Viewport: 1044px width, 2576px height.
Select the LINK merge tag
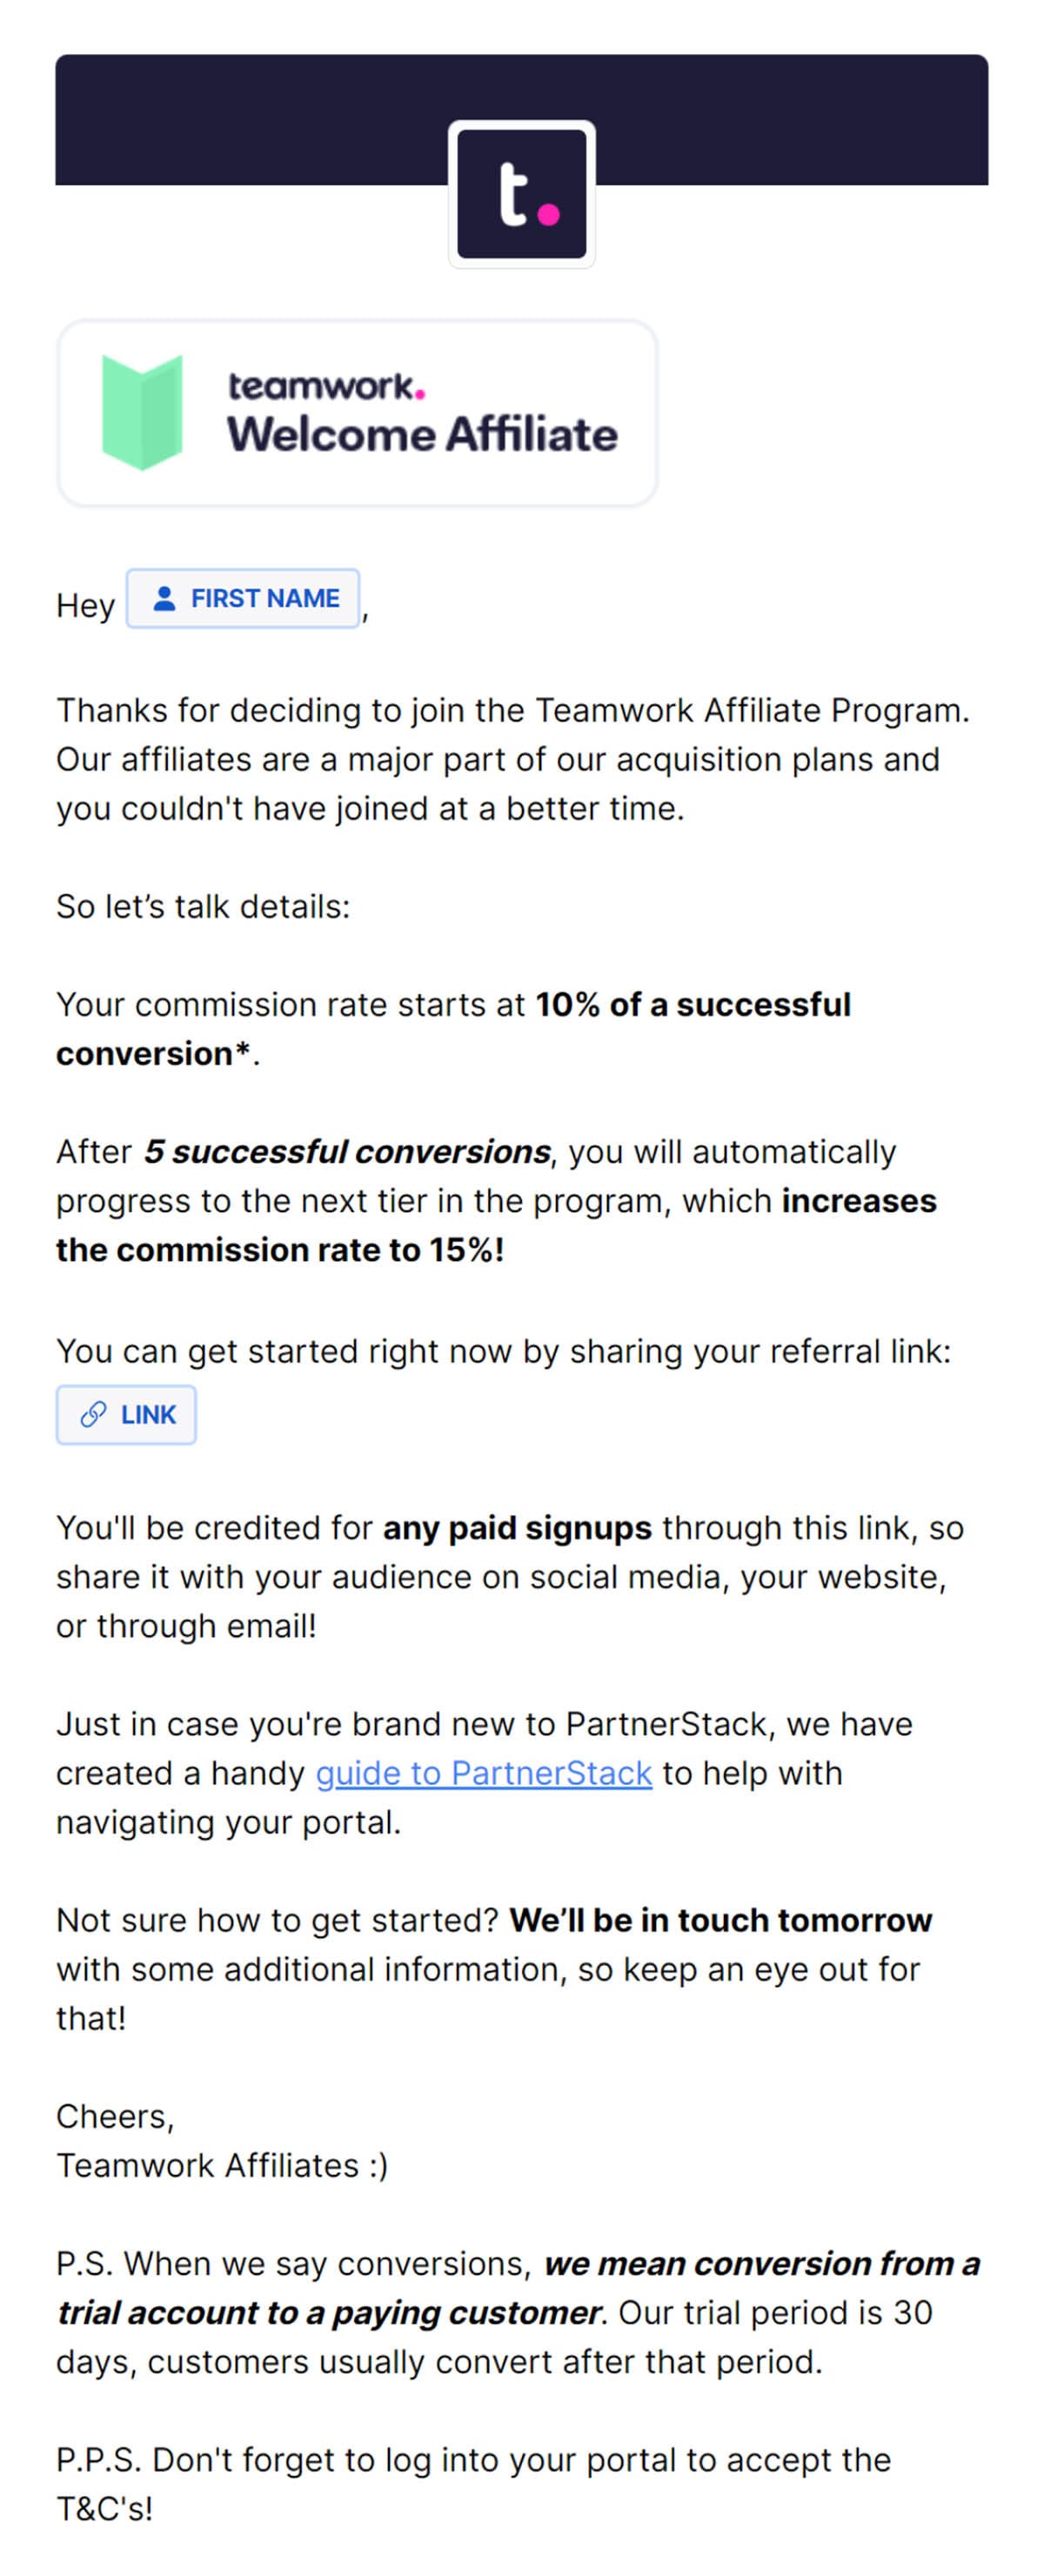click(126, 1414)
